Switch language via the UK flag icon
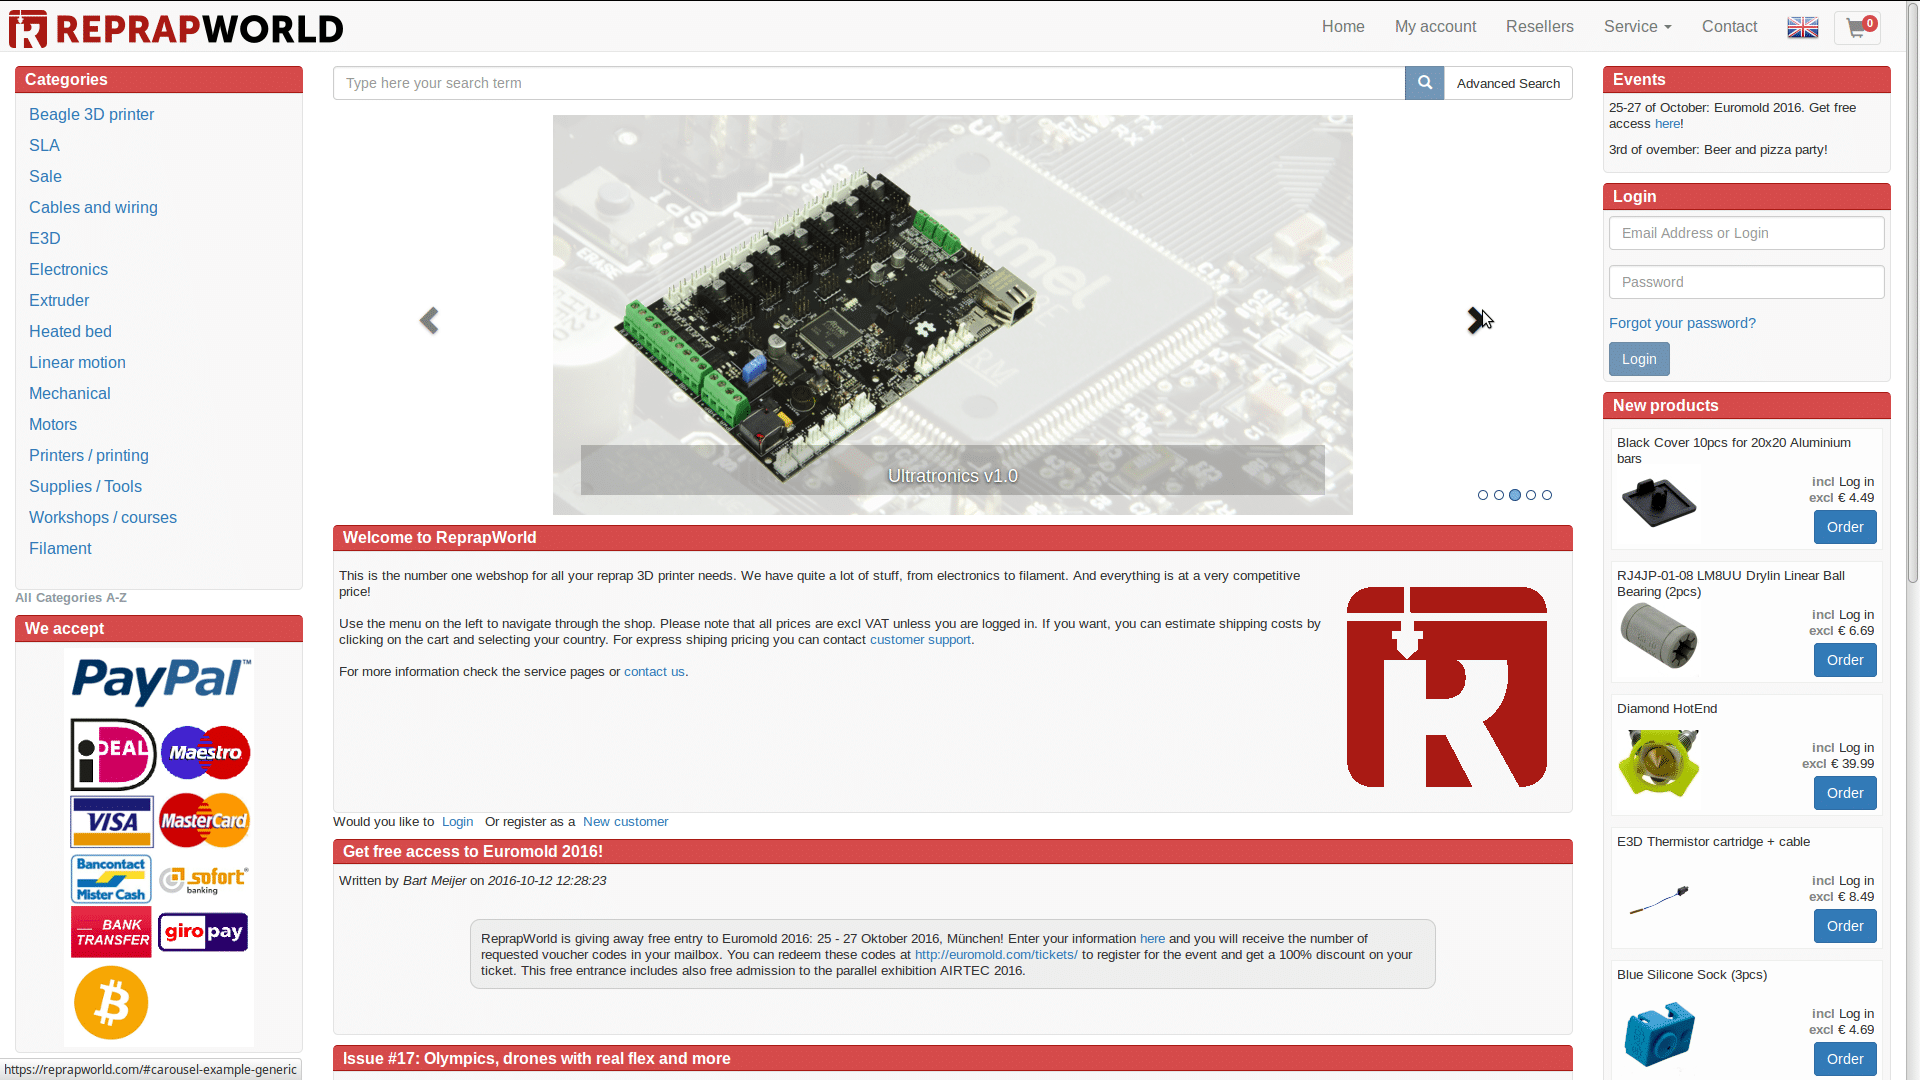 1802,27
